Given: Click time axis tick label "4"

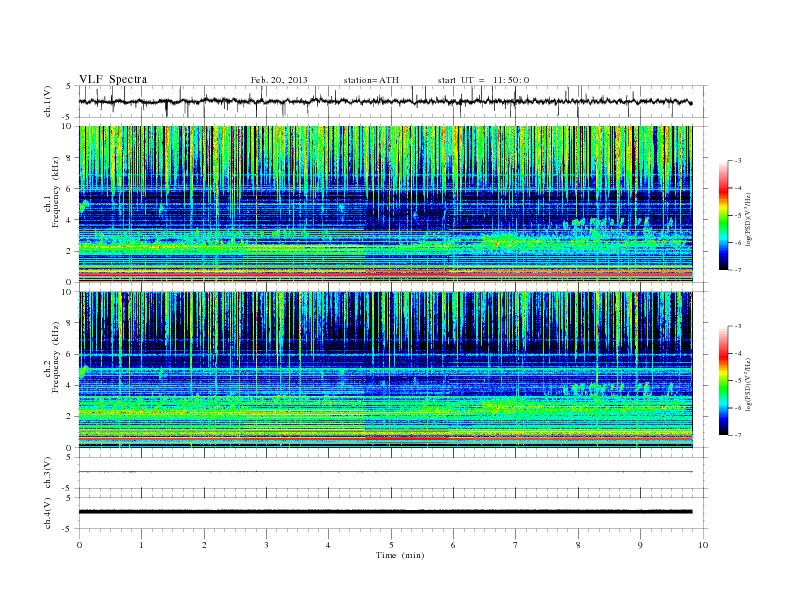Looking at the screenshot, I should tap(328, 545).
